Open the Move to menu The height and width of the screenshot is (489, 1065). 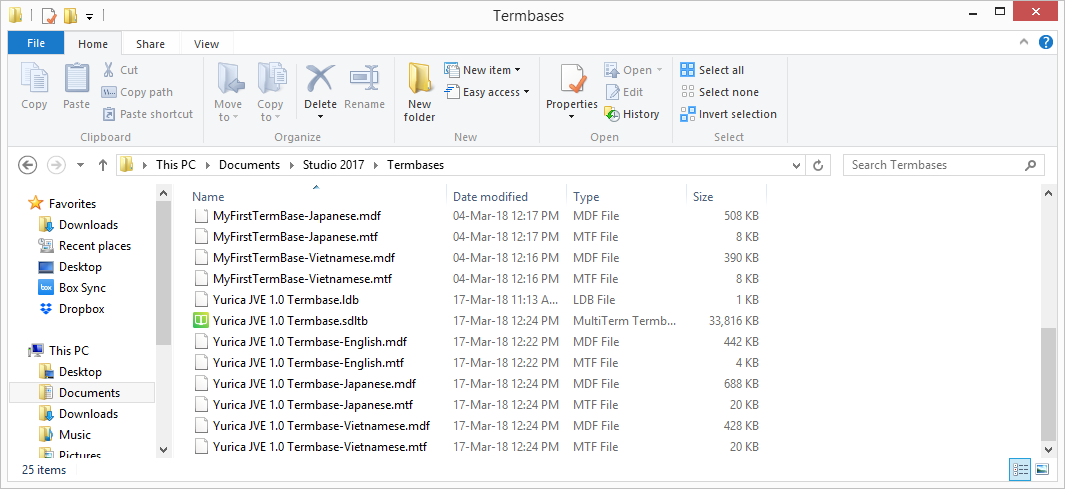tap(228, 92)
